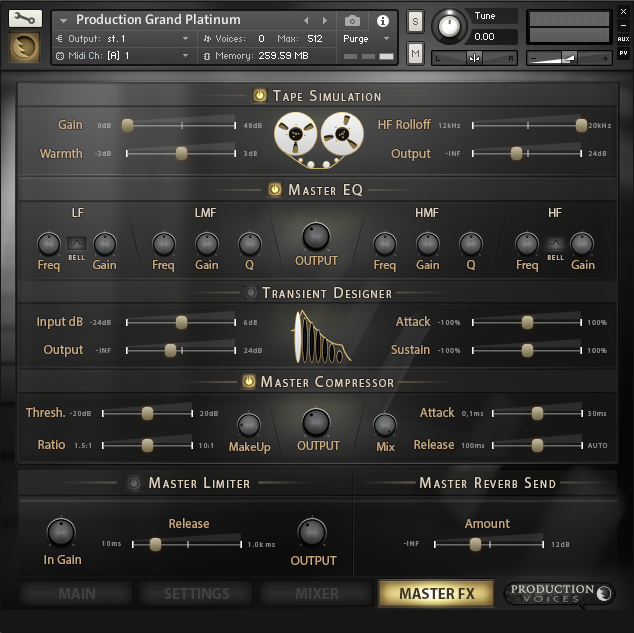The image size is (634, 633).
Task: Switch to the MIXER tab
Action: [317, 593]
